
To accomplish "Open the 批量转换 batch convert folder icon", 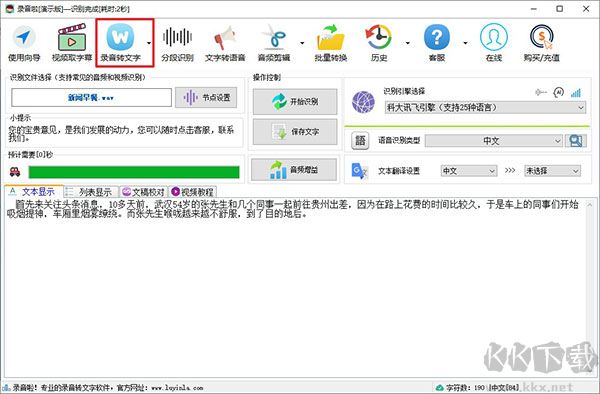I will pyautogui.click(x=331, y=43).
